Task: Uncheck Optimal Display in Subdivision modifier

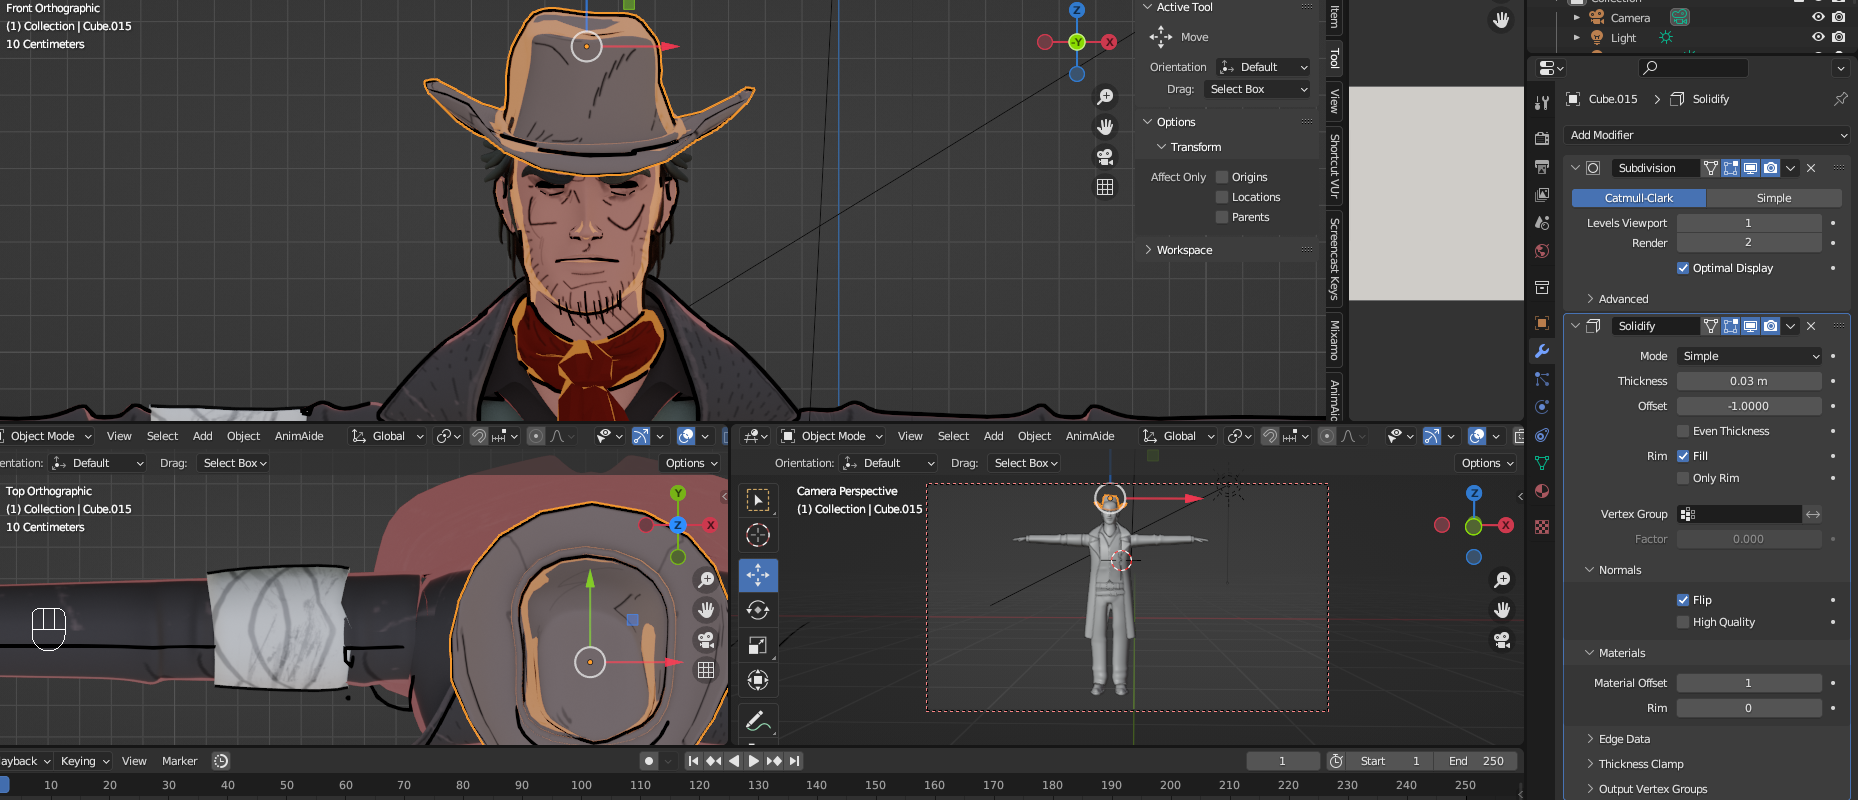Action: [x=1683, y=268]
